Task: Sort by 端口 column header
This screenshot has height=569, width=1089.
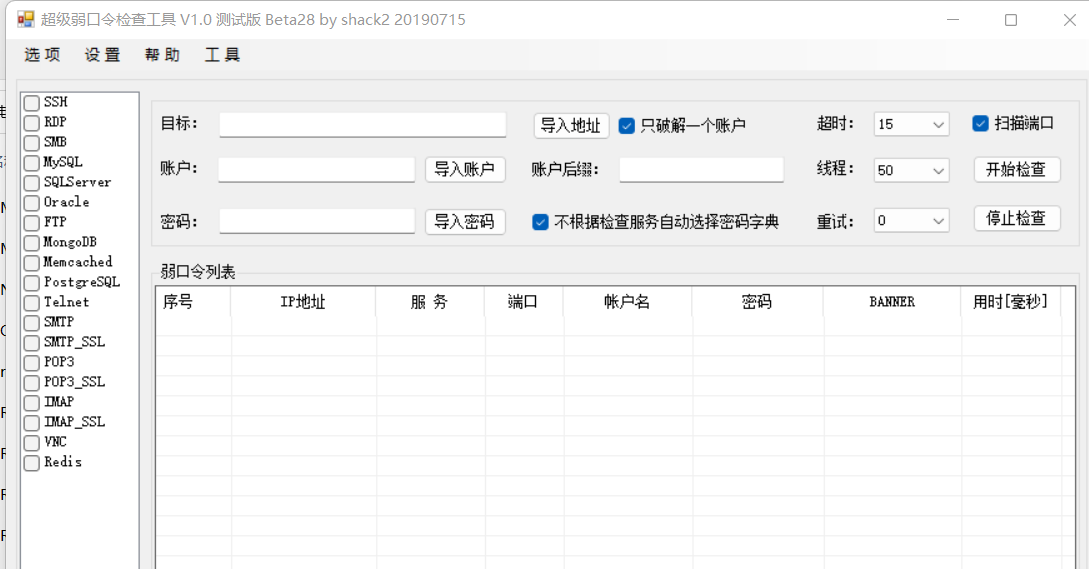Action: pyautogui.click(x=524, y=302)
